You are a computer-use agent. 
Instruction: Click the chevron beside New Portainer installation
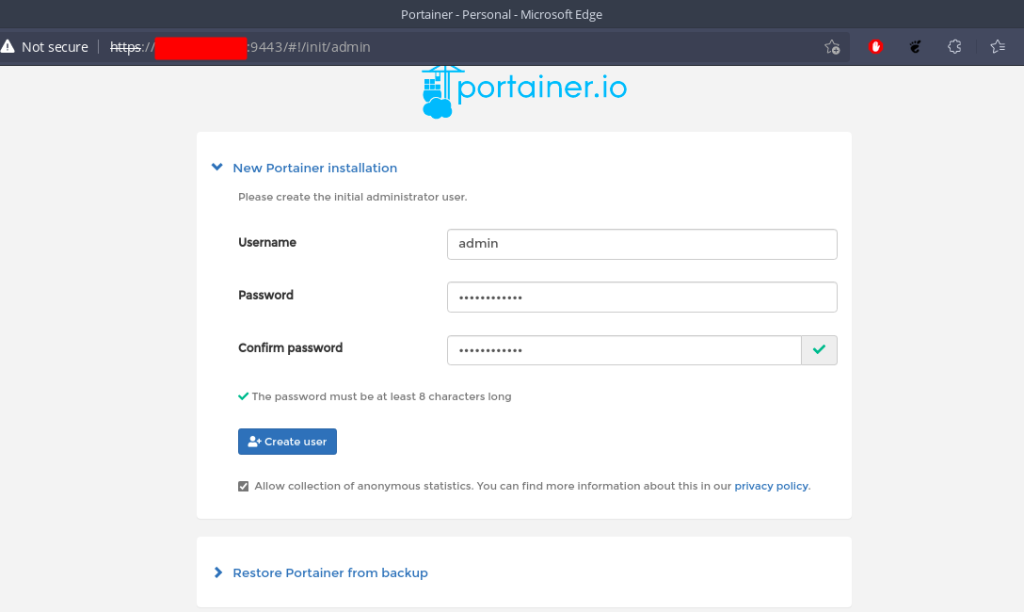click(x=217, y=167)
